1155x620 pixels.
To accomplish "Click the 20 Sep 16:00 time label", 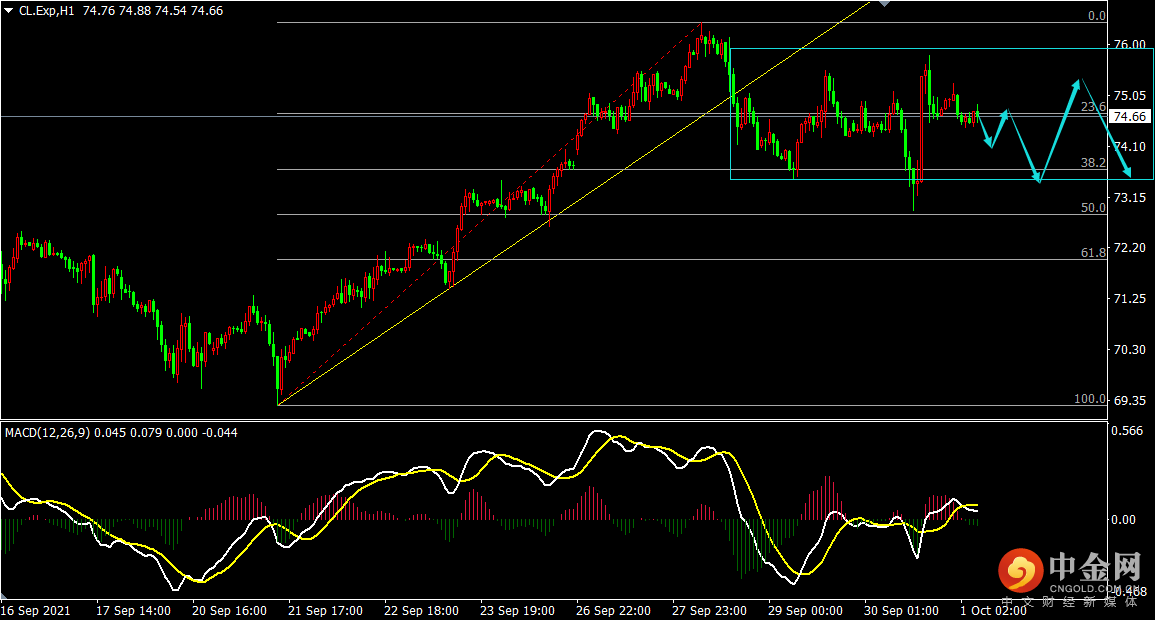I will [x=229, y=611].
